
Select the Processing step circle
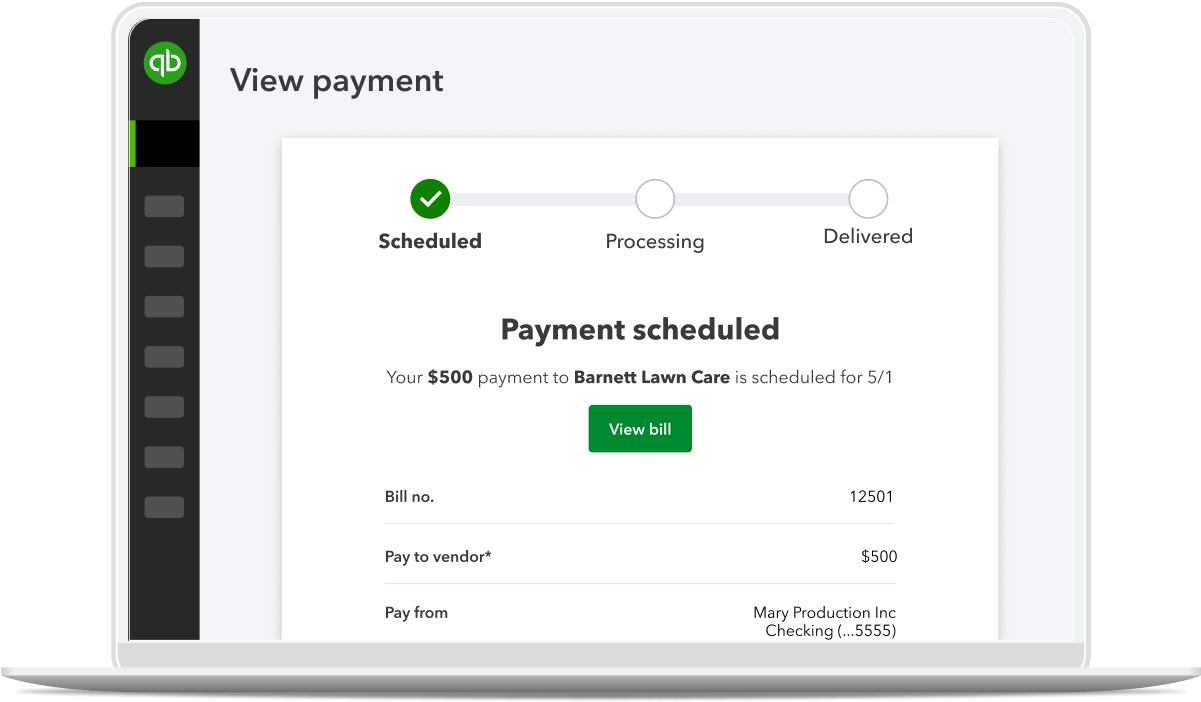click(655, 199)
